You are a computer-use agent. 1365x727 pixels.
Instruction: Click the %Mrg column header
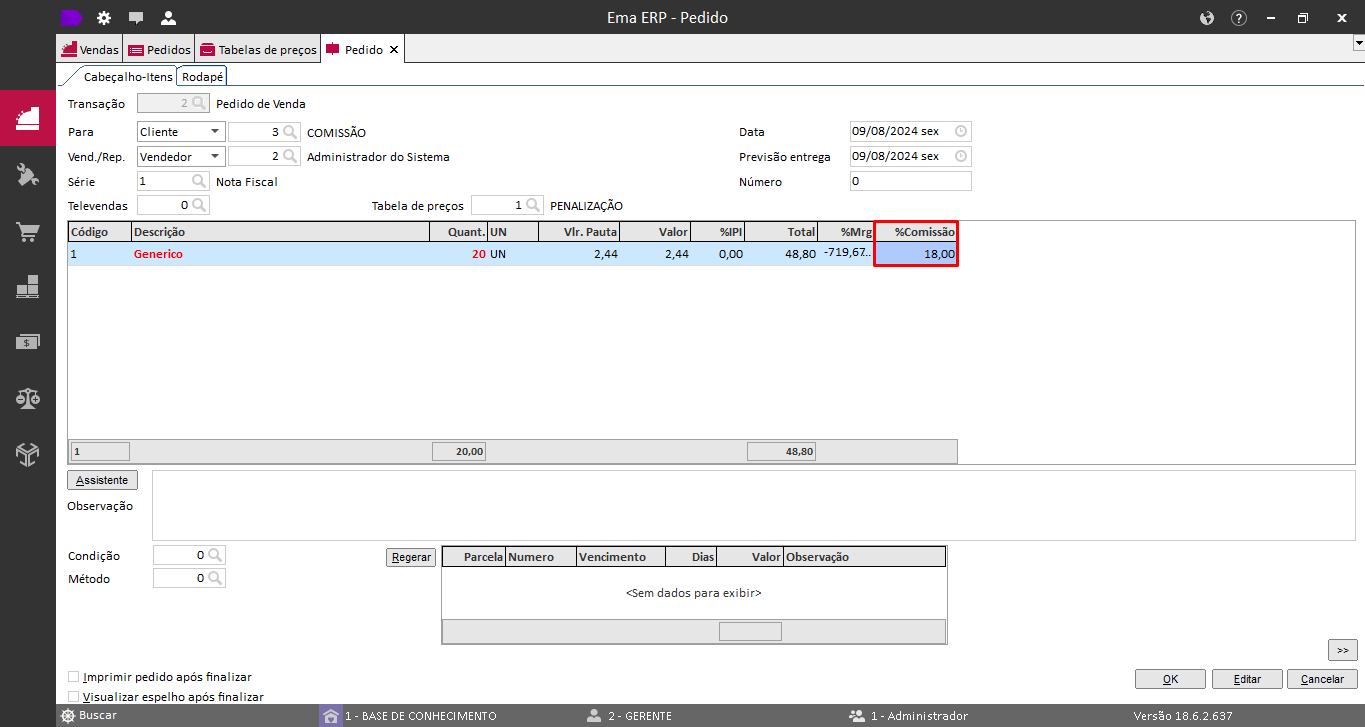(x=846, y=232)
